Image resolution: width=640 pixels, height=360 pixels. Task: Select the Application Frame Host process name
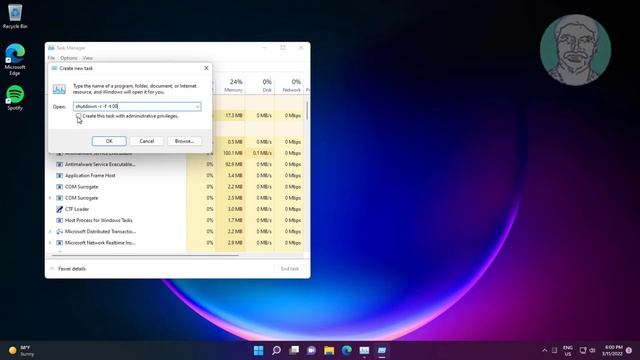click(90, 176)
